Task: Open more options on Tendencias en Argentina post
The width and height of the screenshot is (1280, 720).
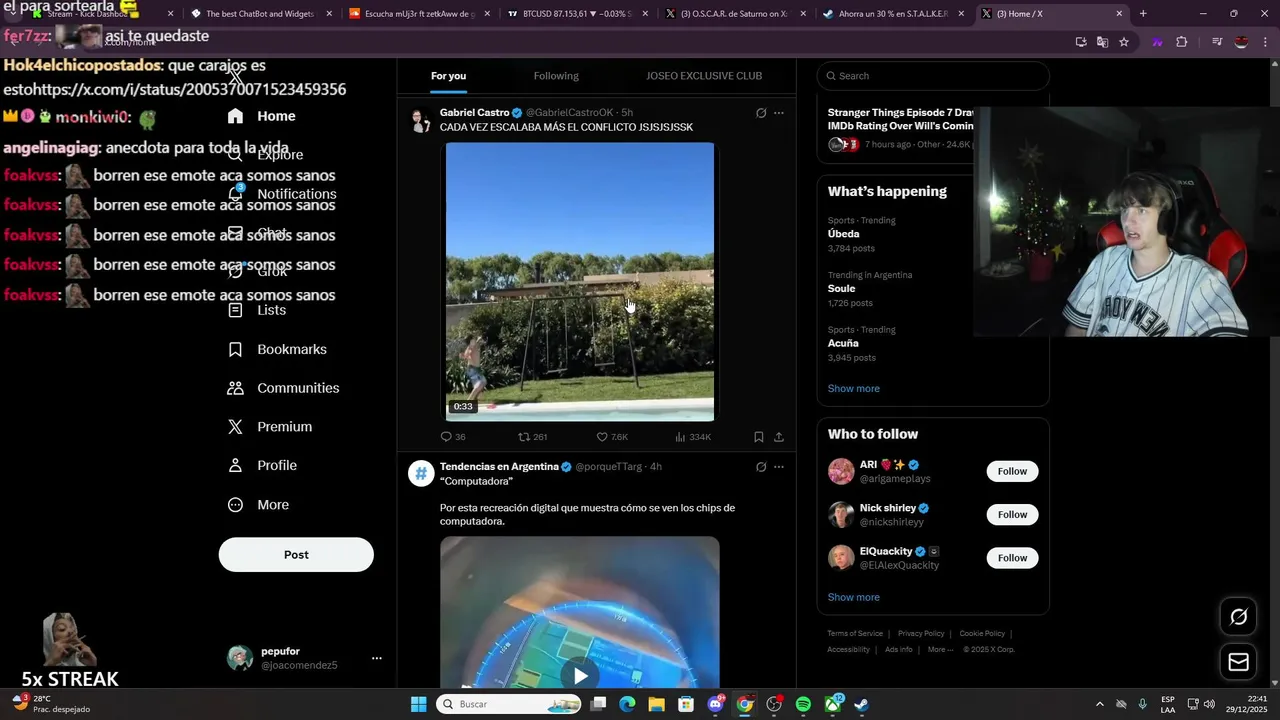Action: [779, 467]
